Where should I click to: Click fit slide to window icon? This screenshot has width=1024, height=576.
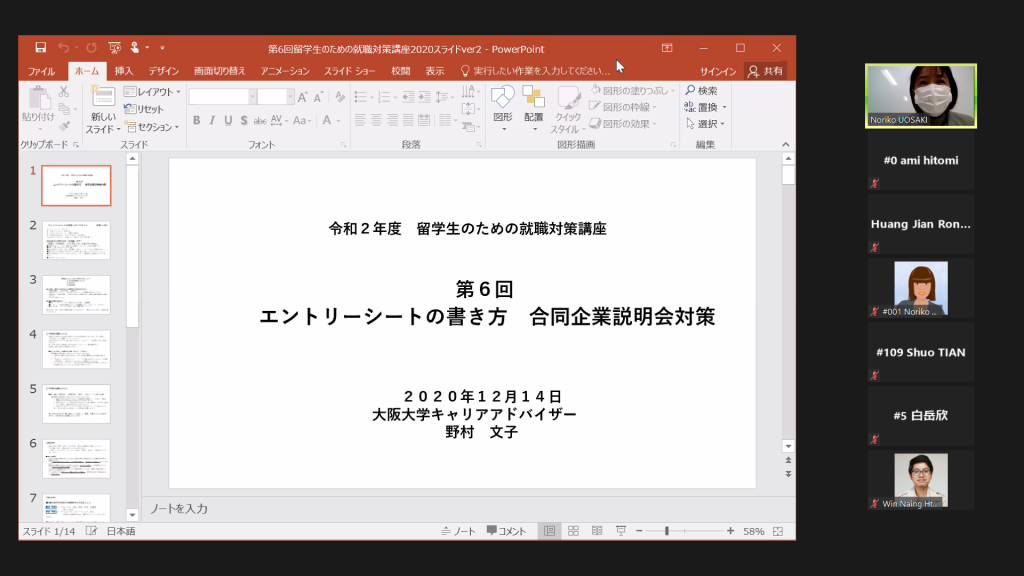click(x=778, y=531)
